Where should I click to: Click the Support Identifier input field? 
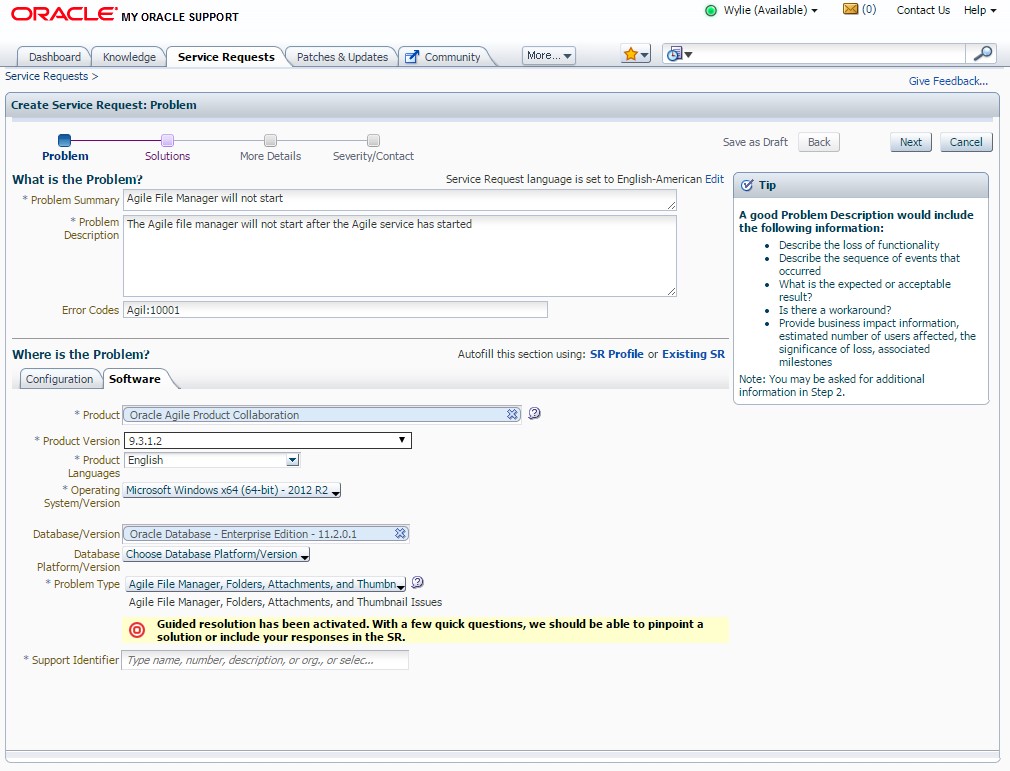click(x=265, y=659)
